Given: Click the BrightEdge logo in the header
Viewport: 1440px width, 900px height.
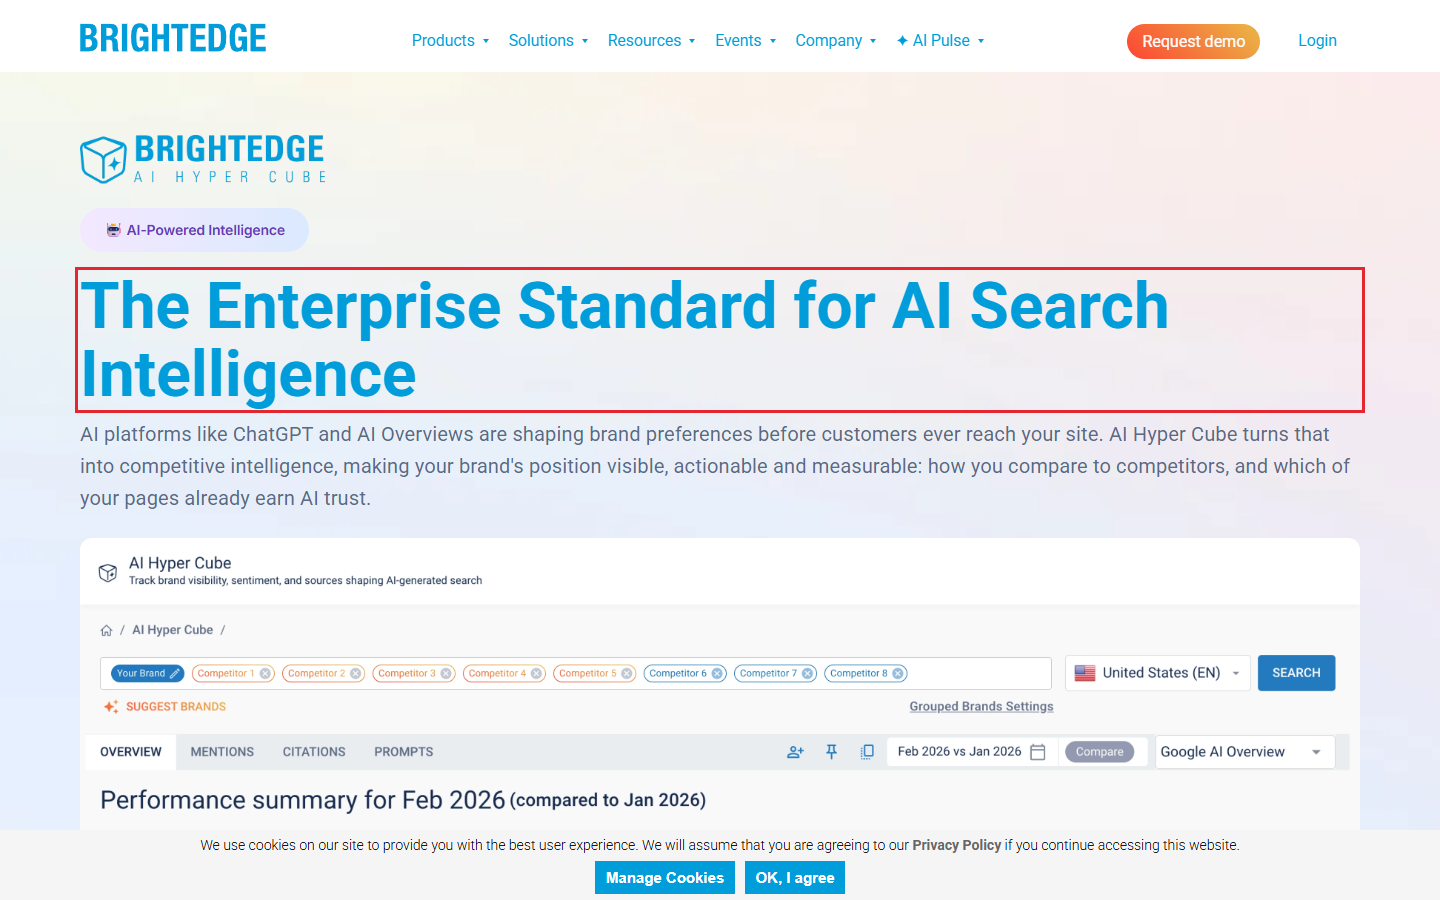Looking at the screenshot, I should [x=173, y=39].
